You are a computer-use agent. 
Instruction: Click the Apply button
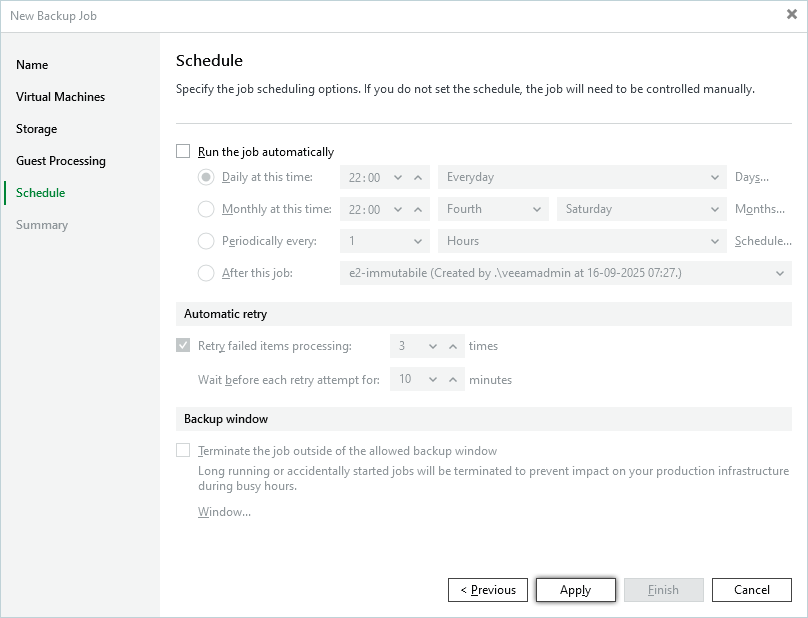click(x=575, y=590)
